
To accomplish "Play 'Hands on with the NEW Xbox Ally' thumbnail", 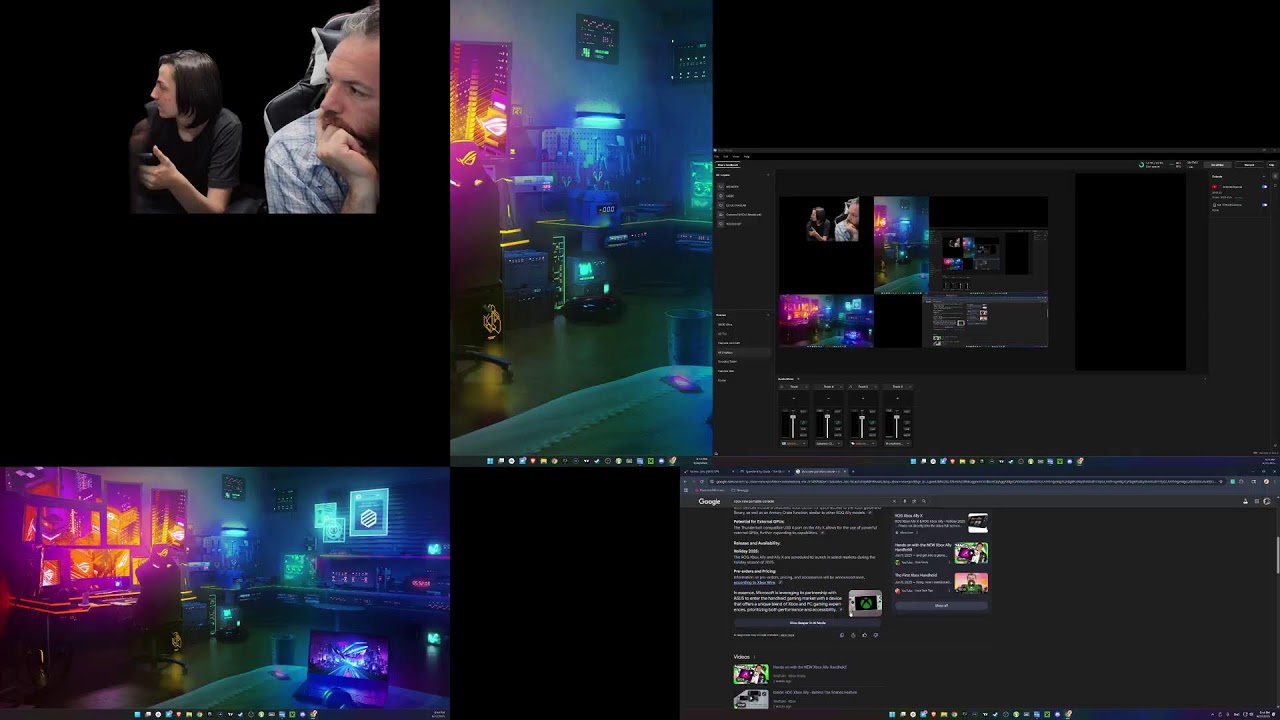I will (x=751, y=674).
